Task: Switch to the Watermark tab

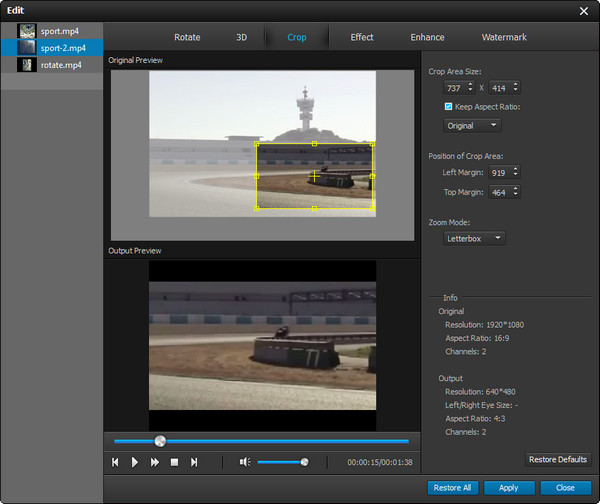Action: pyautogui.click(x=504, y=37)
